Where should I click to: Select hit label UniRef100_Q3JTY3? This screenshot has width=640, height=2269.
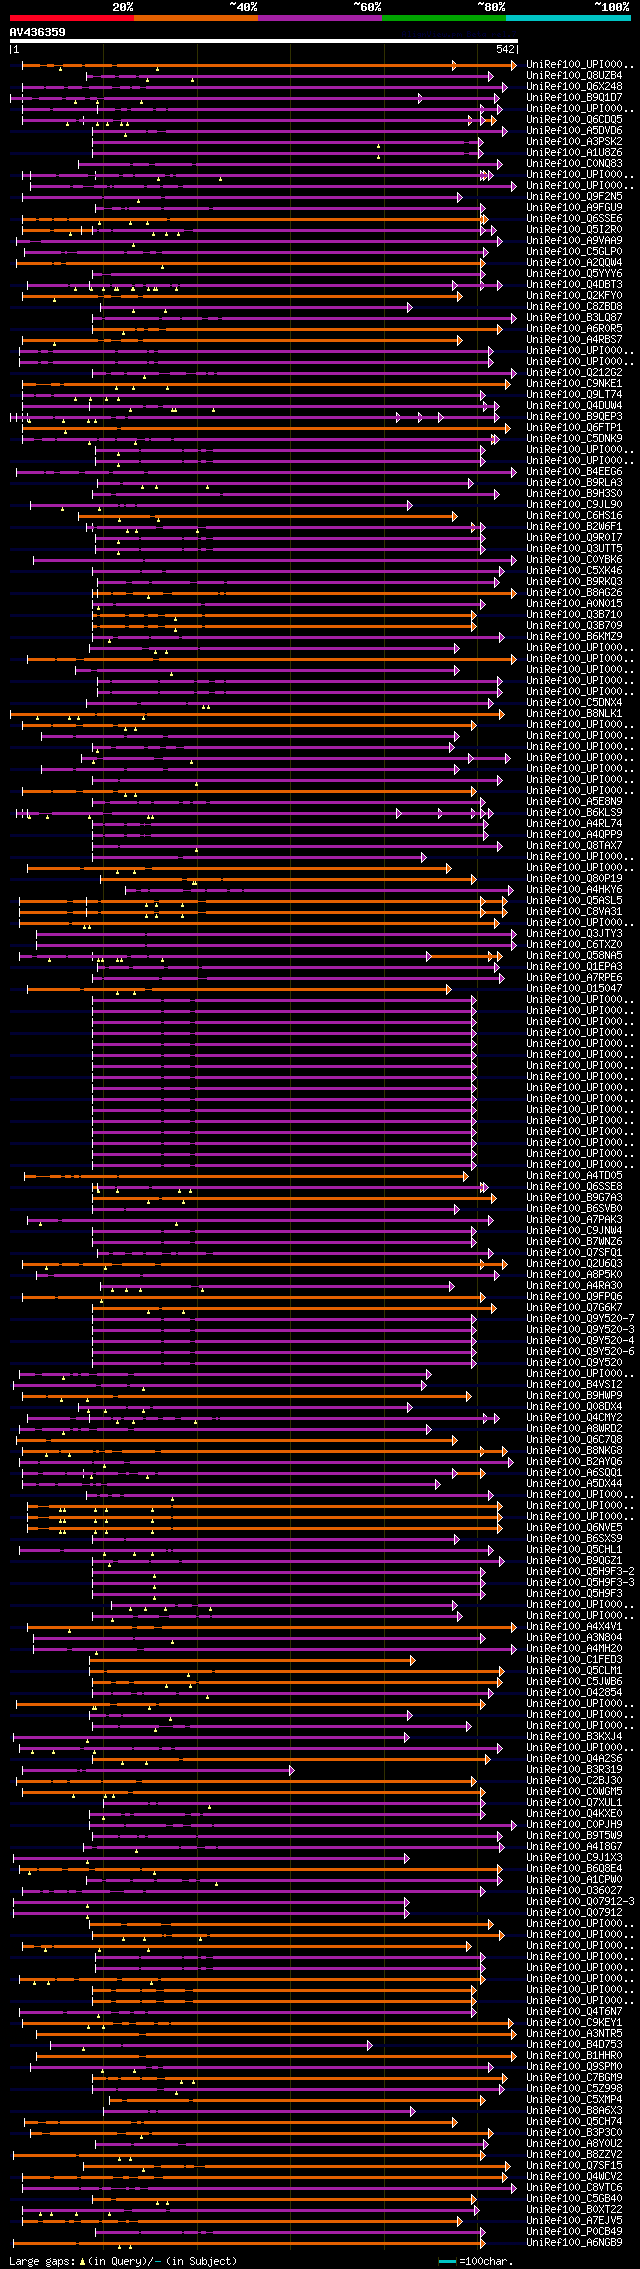click(574, 934)
